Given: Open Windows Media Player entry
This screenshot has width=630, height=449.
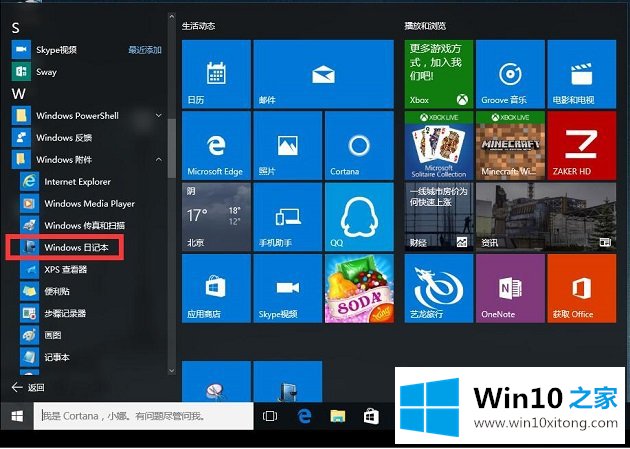Looking at the screenshot, I should (x=88, y=204).
